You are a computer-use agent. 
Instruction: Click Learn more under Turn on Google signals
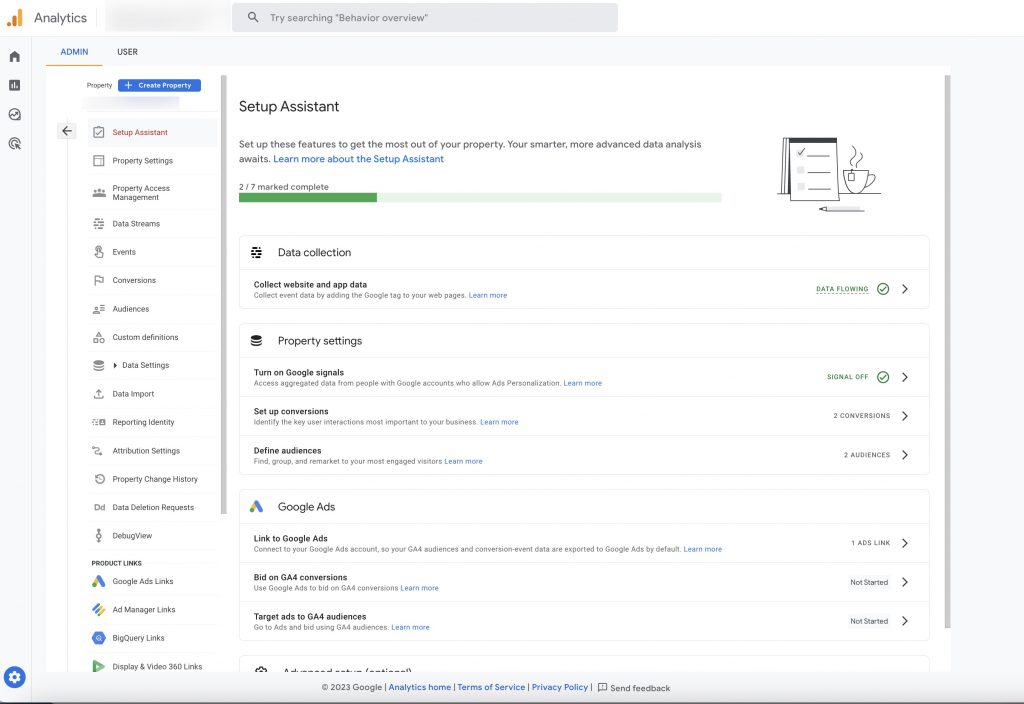click(x=583, y=383)
